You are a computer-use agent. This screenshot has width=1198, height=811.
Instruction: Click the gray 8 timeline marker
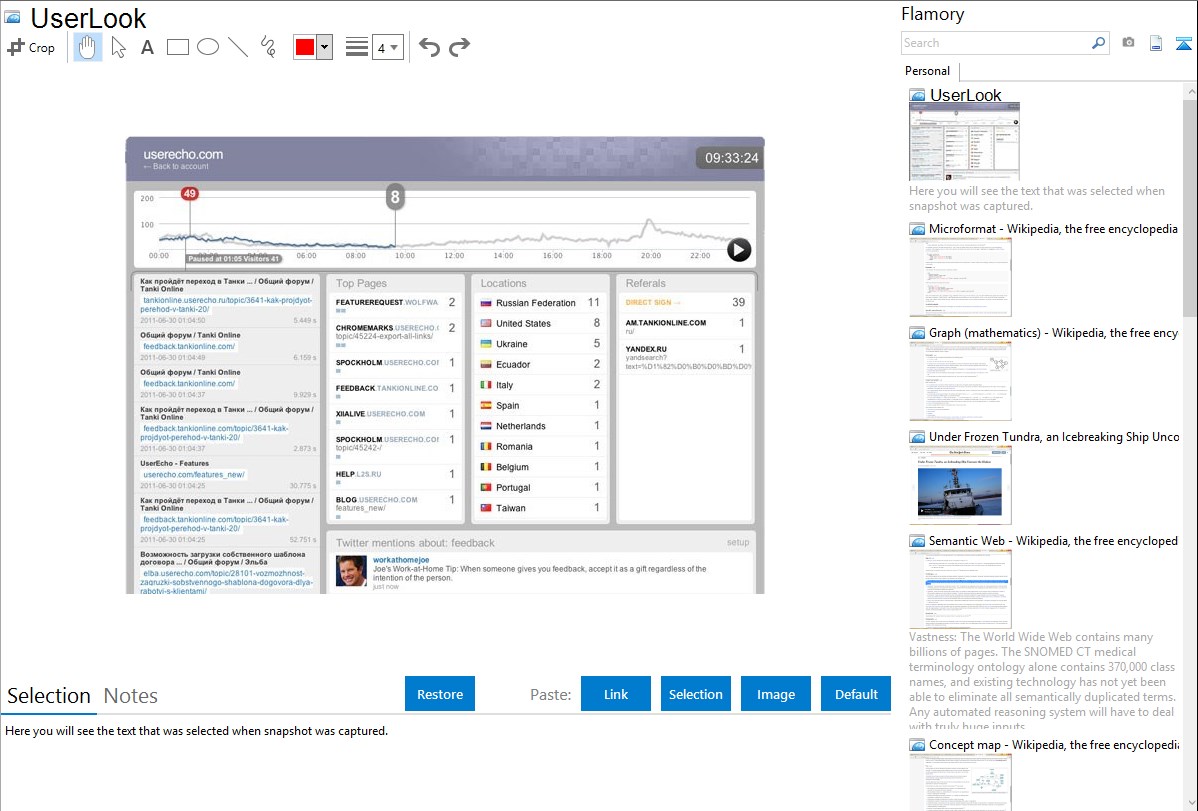pos(395,197)
